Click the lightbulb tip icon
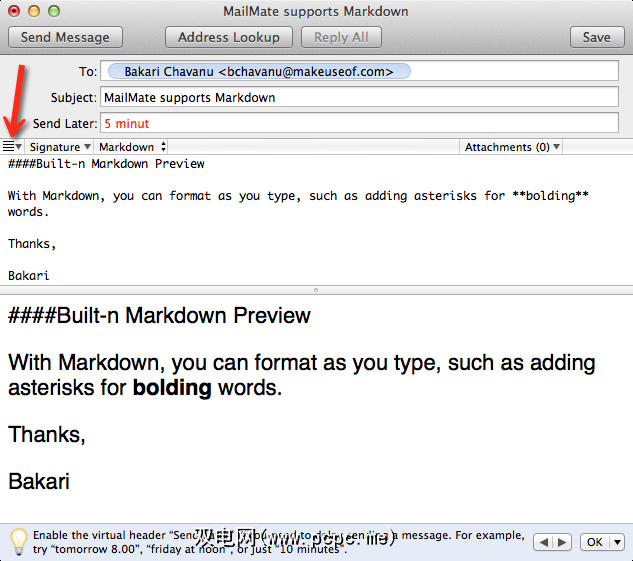The width and height of the screenshot is (633, 561). [19, 542]
